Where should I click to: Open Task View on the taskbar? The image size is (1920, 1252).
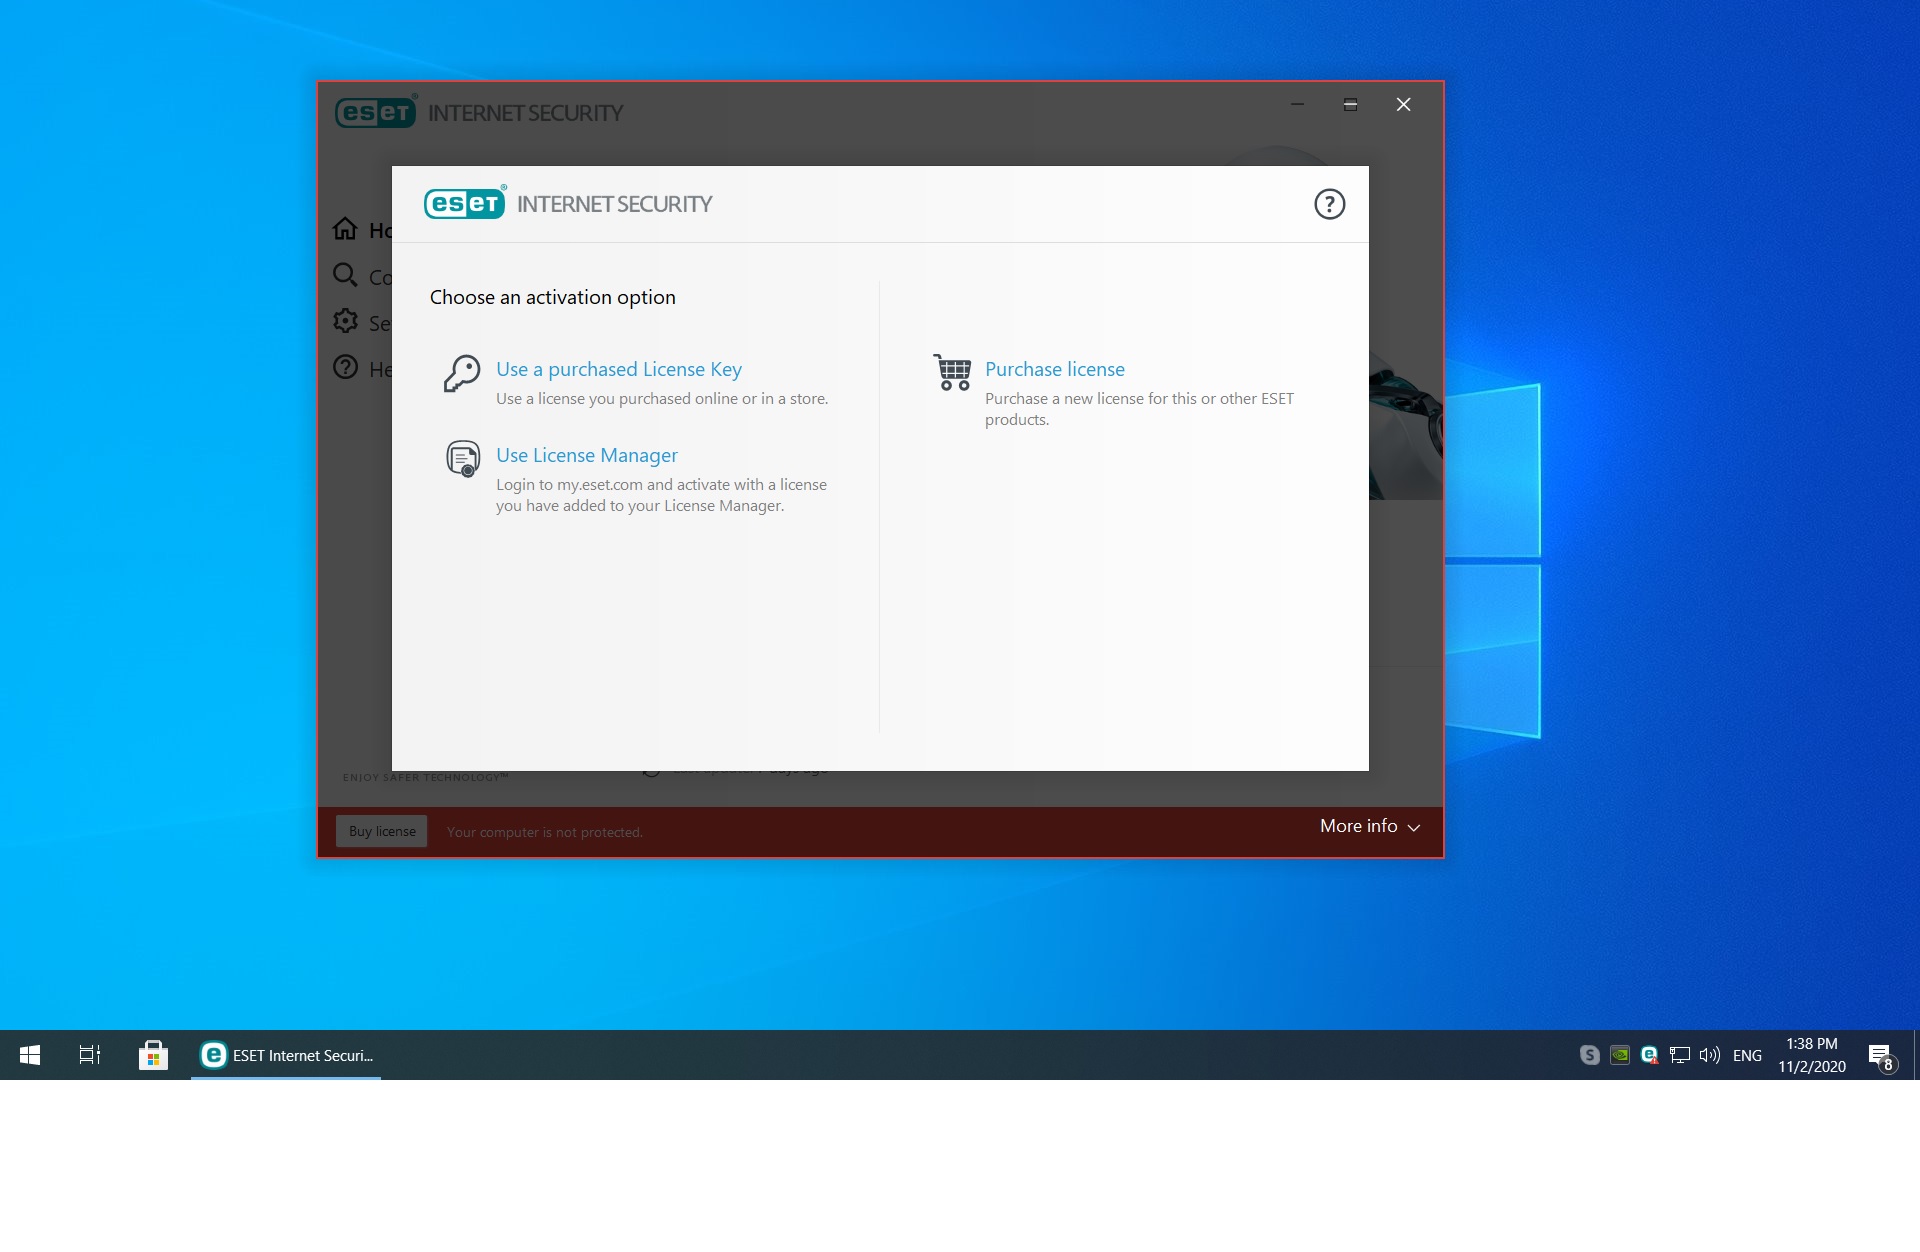(90, 1055)
